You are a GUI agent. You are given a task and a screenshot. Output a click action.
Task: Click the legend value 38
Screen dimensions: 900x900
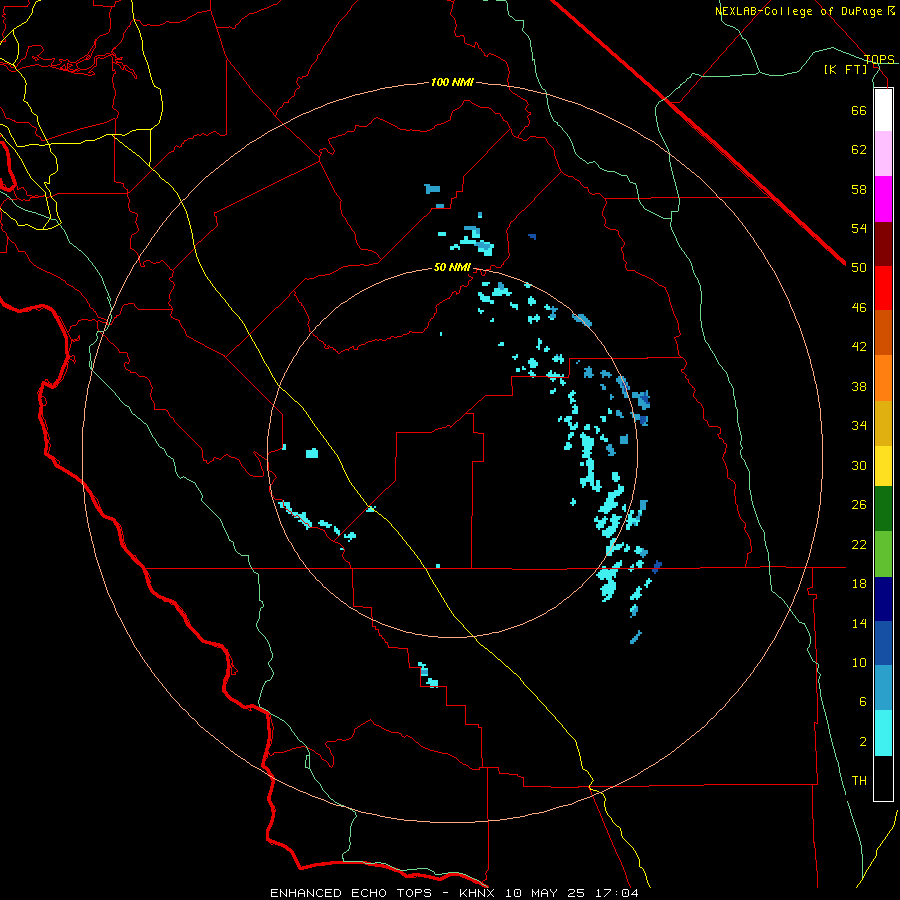tap(859, 386)
